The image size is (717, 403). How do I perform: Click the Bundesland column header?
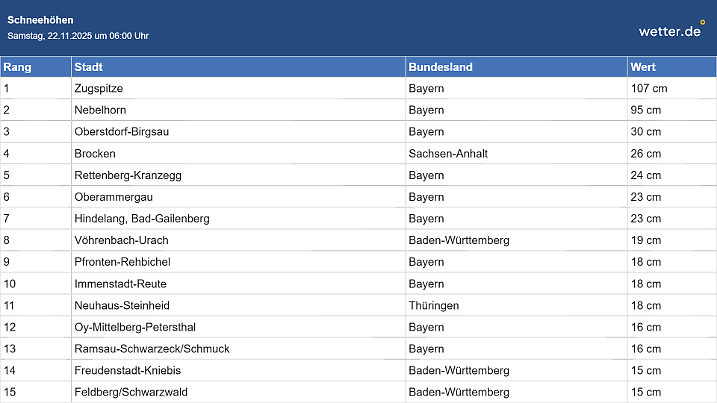click(441, 67)
